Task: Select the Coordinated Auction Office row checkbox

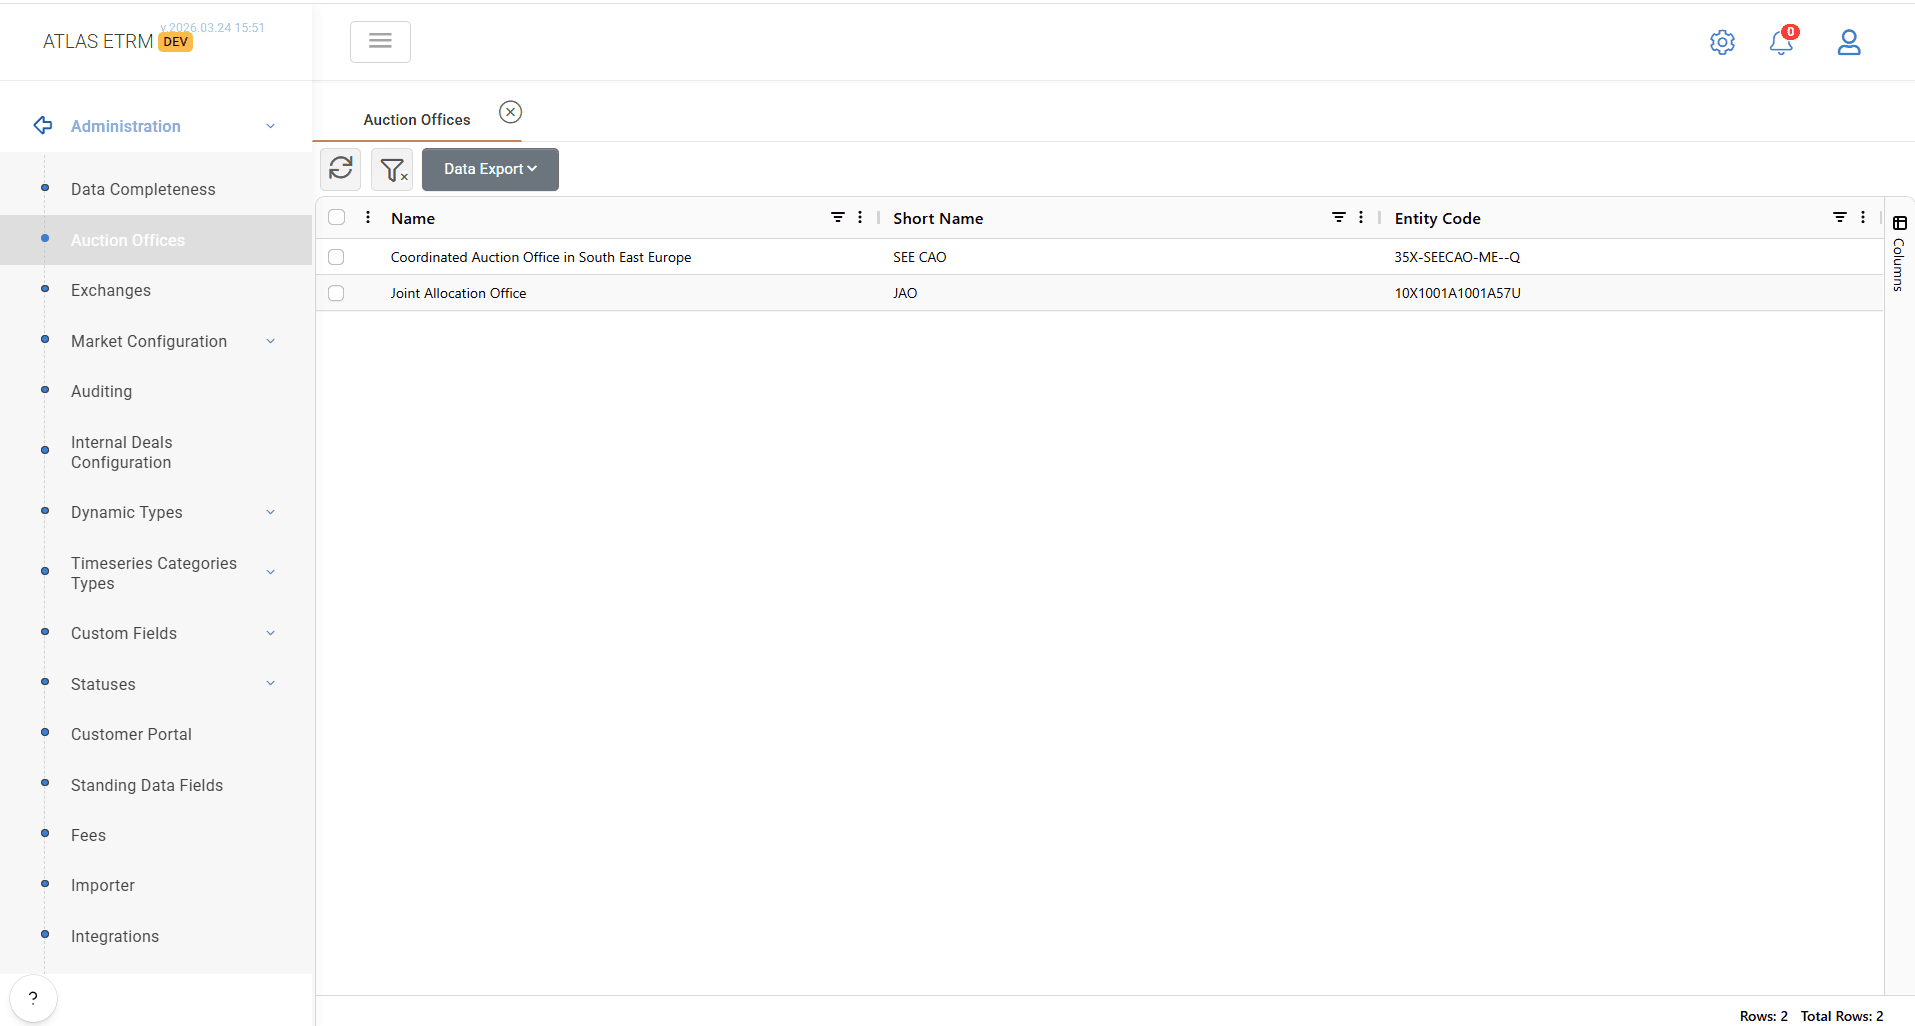Action: [336, 257]
